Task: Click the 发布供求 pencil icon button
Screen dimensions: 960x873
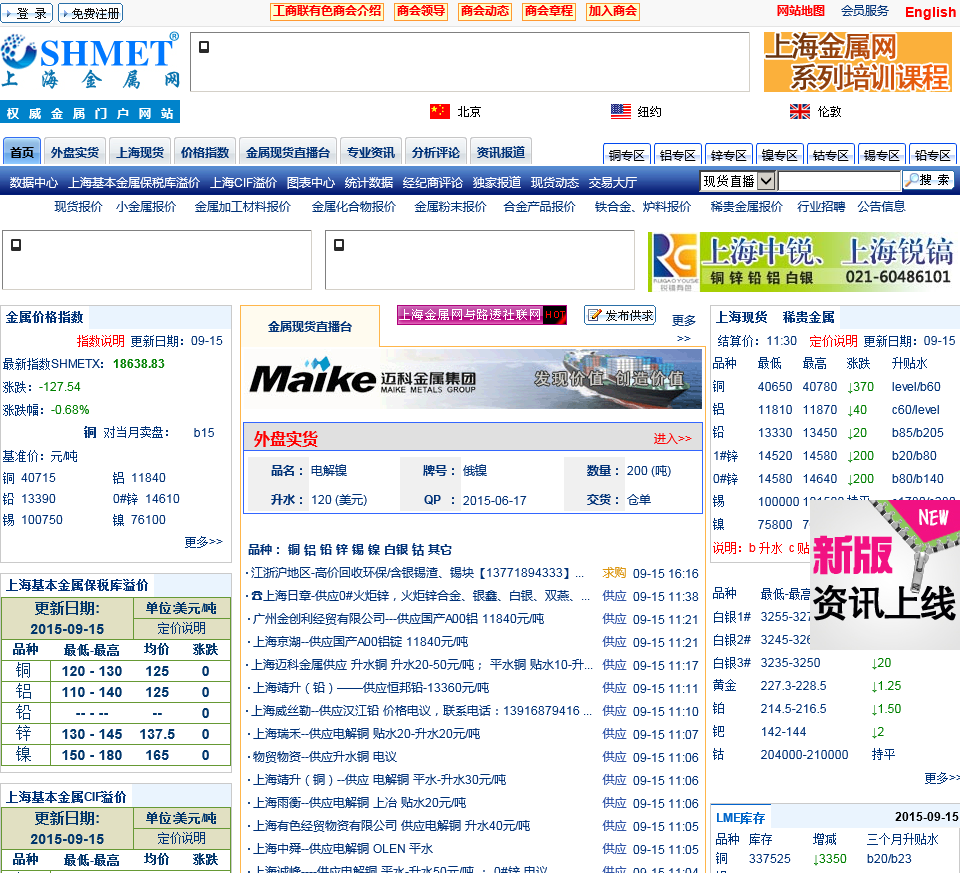Action: [620, 315]
